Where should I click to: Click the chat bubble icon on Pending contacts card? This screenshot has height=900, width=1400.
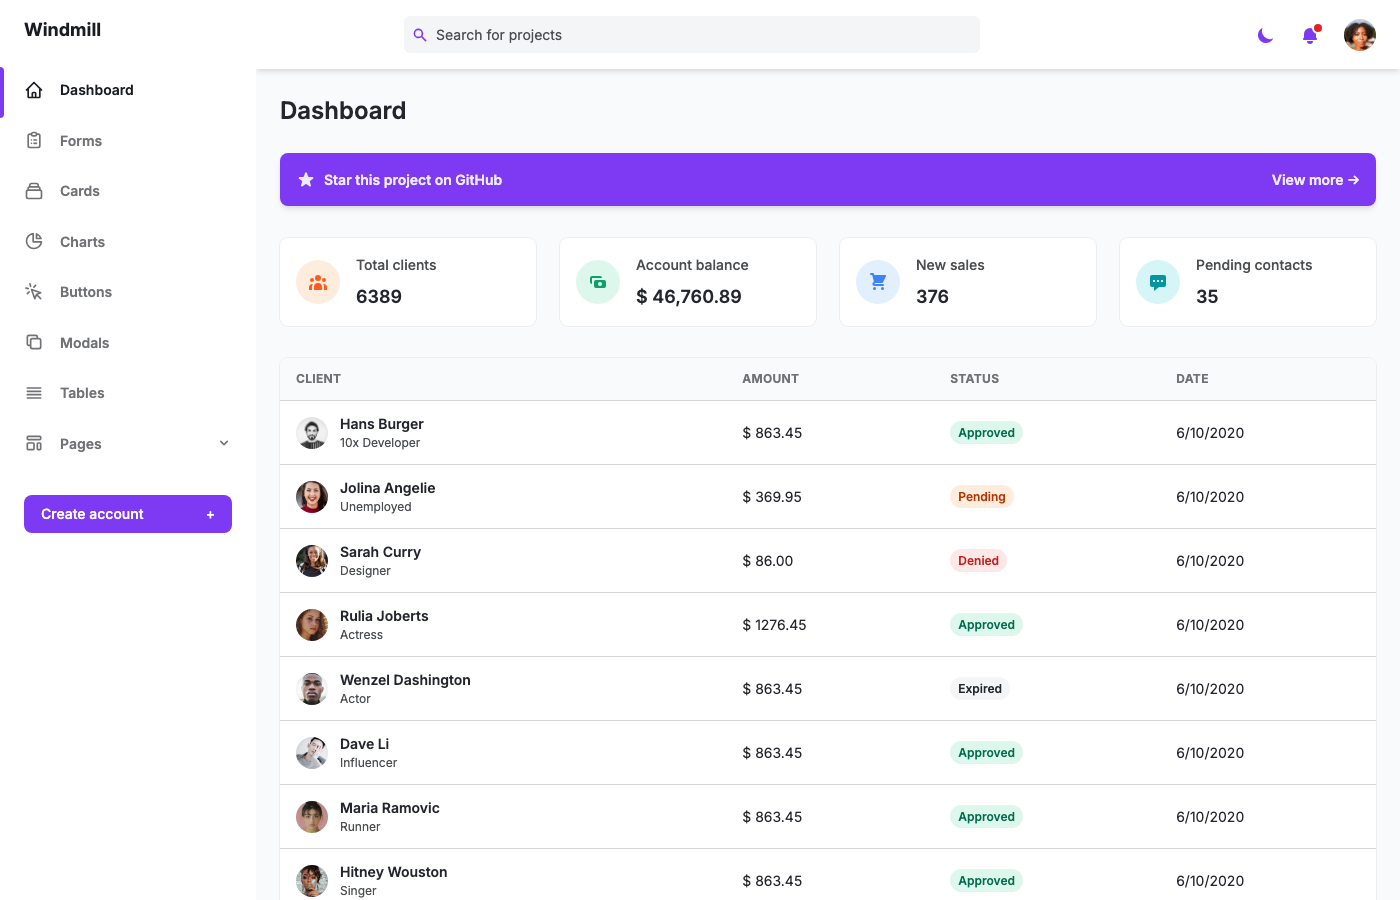click(x=1157, y=281)
